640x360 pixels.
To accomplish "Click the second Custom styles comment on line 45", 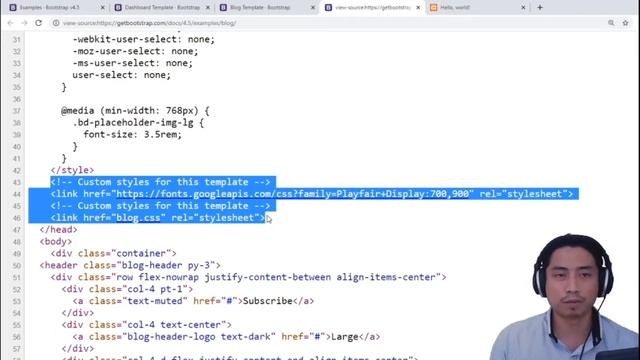I will (x=160, y=206).
